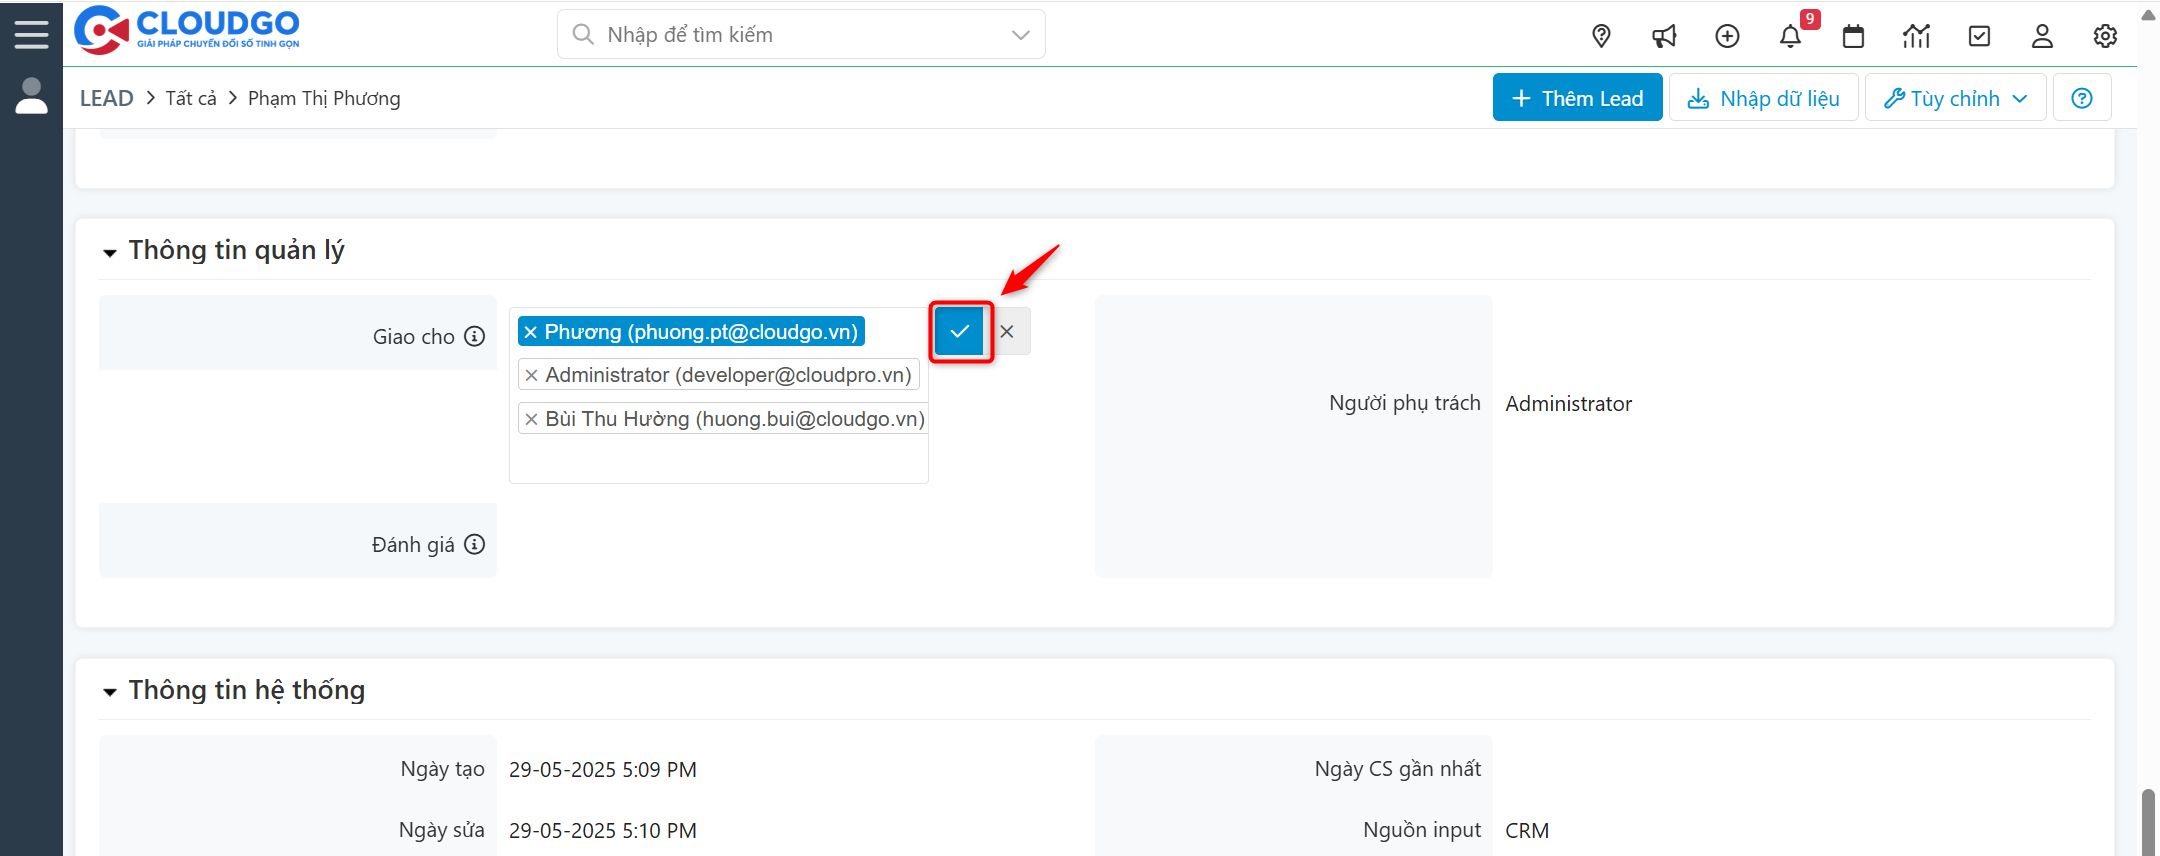Click the info icon next to Đánh giá
This screenshot has height=856, width=2160.
475,544
